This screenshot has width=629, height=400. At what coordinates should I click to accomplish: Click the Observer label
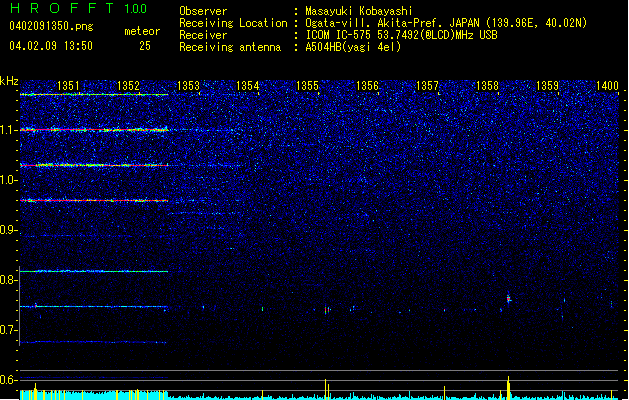203,11
